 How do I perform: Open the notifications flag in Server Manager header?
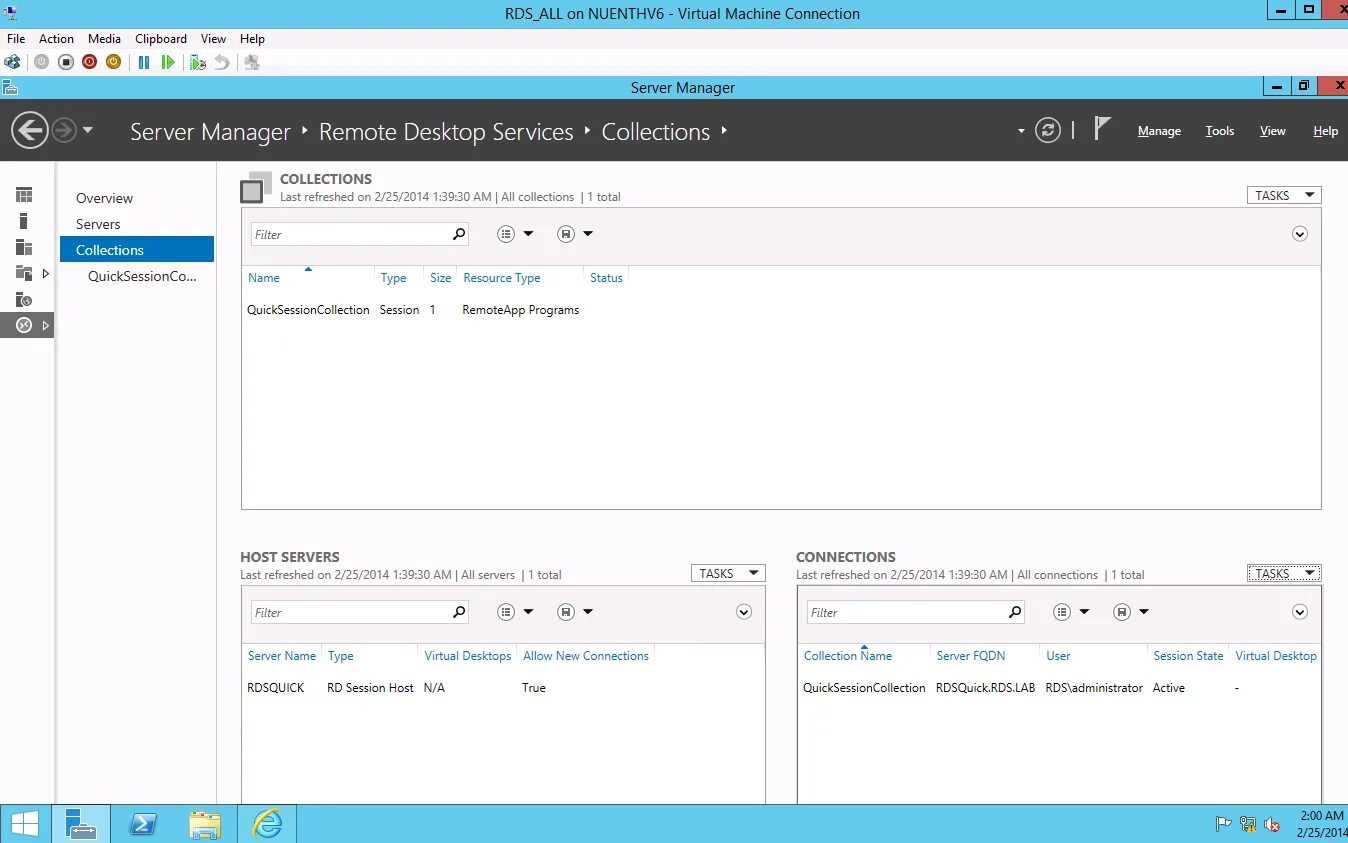1102,128
